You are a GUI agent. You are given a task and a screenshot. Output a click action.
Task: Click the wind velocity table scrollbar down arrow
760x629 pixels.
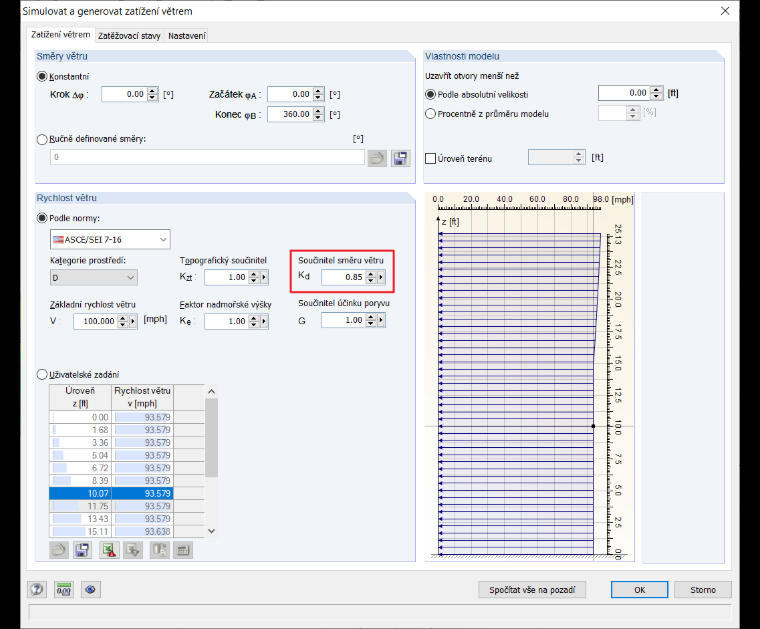point(211,531)
